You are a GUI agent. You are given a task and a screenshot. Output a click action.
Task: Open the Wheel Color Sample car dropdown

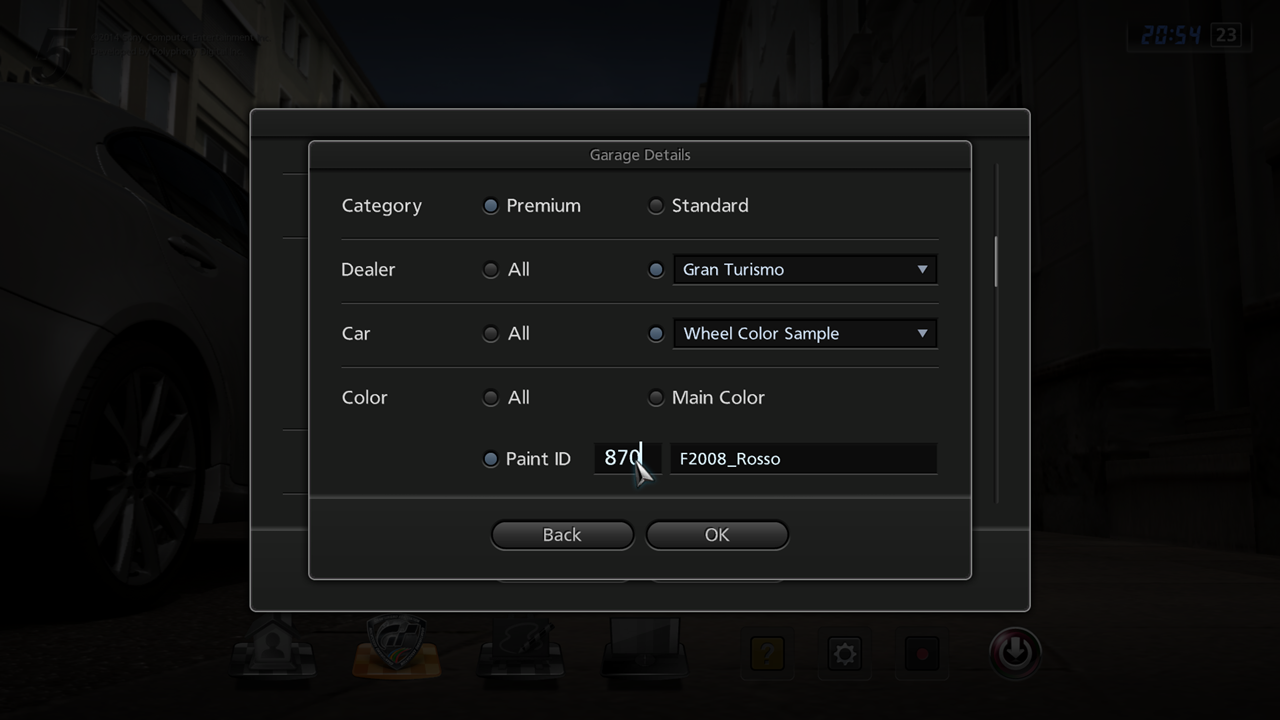[x=805, y=333]
